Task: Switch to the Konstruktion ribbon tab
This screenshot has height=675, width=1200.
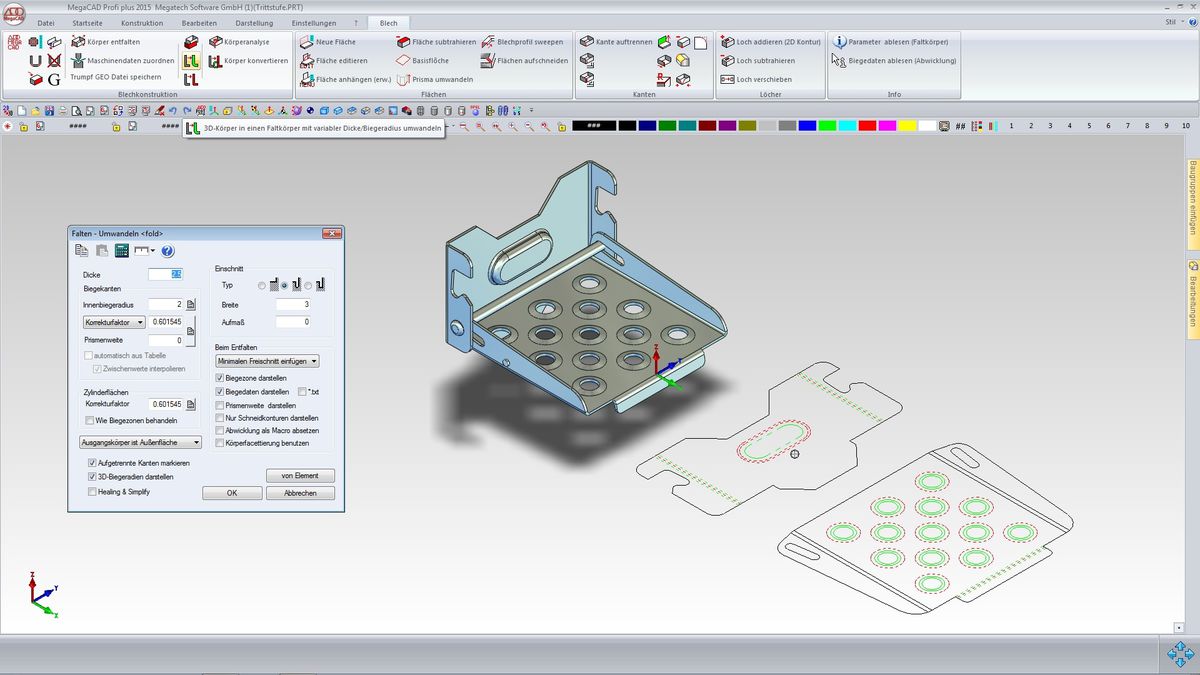Action: coord(142,22)
